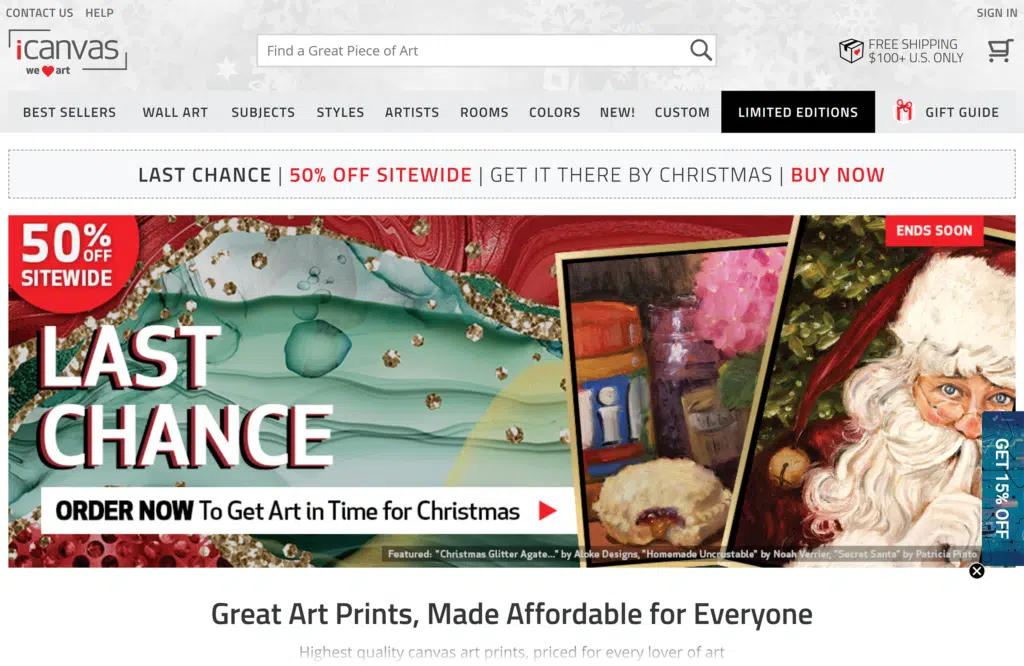Open the shopping cart icon
Screen dimensions: 1024x666
point(999,50)
